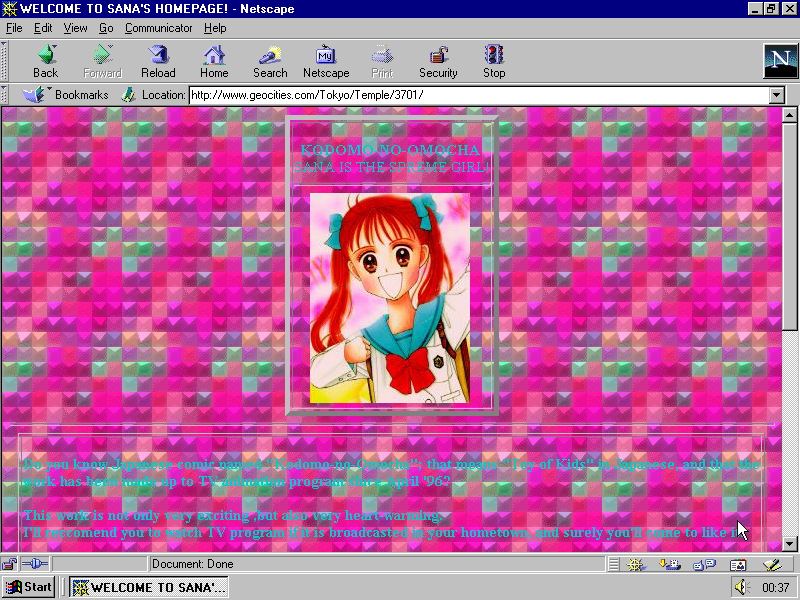Image resolution: width=800 pixels, height=600 pixels.
Task: Click the My Netscape toolbar button
Action: (326, 61)
